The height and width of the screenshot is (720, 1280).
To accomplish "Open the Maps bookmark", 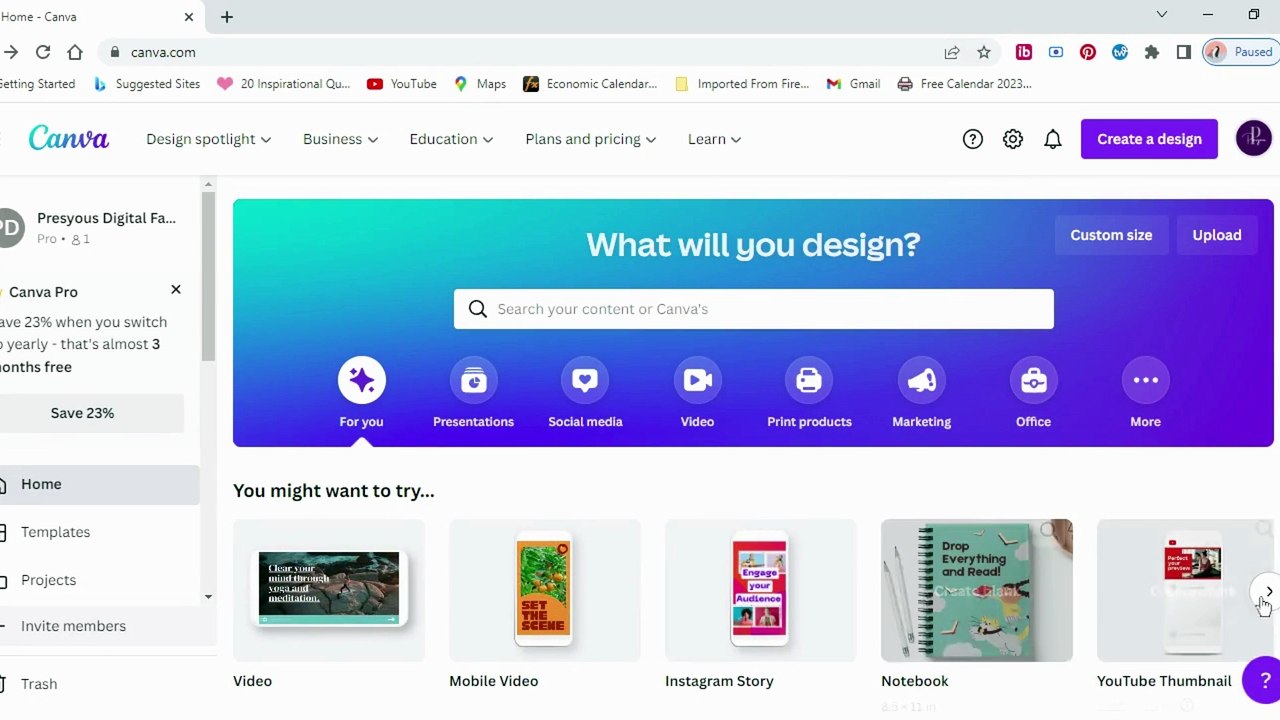I will pos(480,84).
